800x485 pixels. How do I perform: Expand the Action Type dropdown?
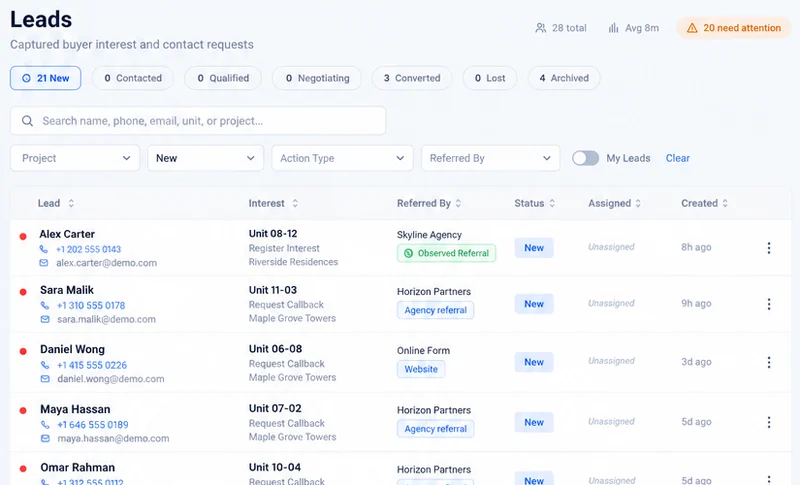(342, 158)
